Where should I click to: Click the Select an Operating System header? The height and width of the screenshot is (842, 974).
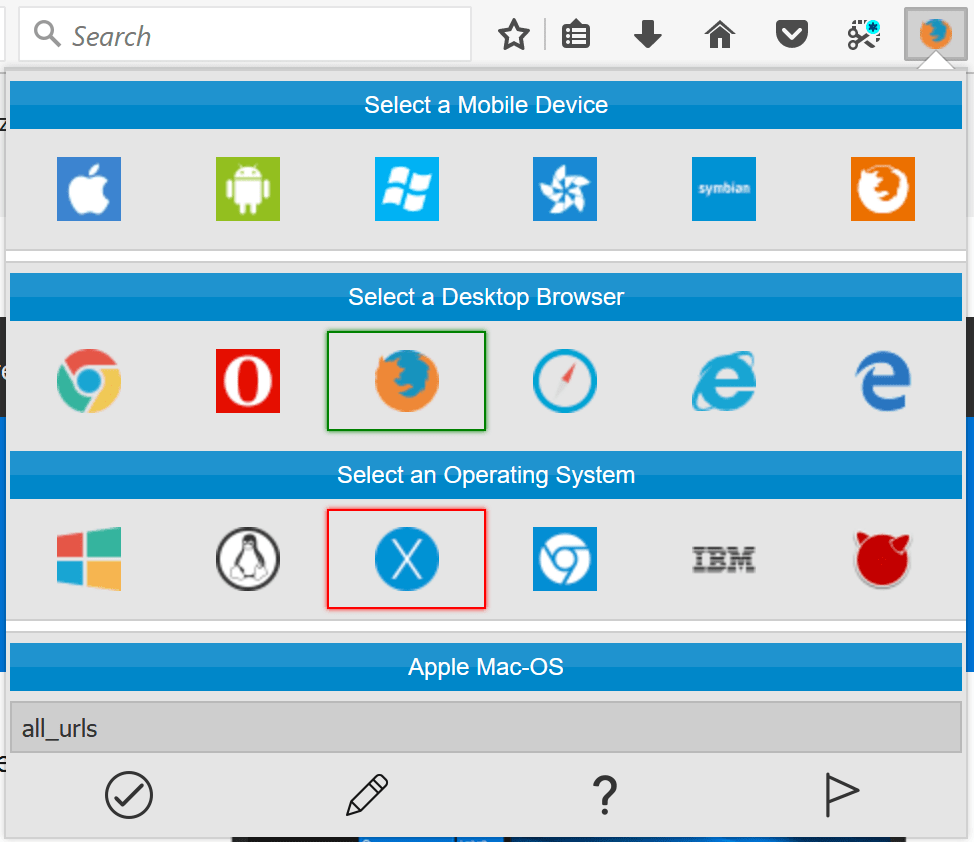tap(486, 475)
